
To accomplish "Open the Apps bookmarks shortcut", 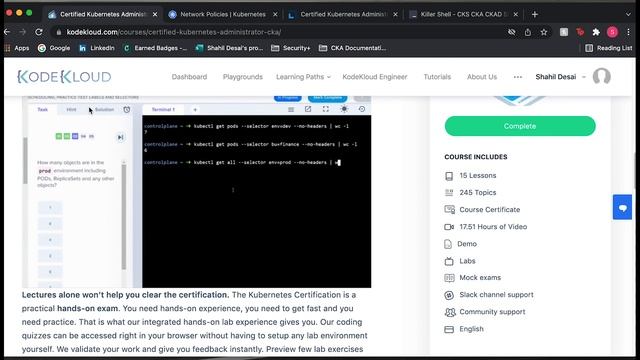I will point(17,48).
